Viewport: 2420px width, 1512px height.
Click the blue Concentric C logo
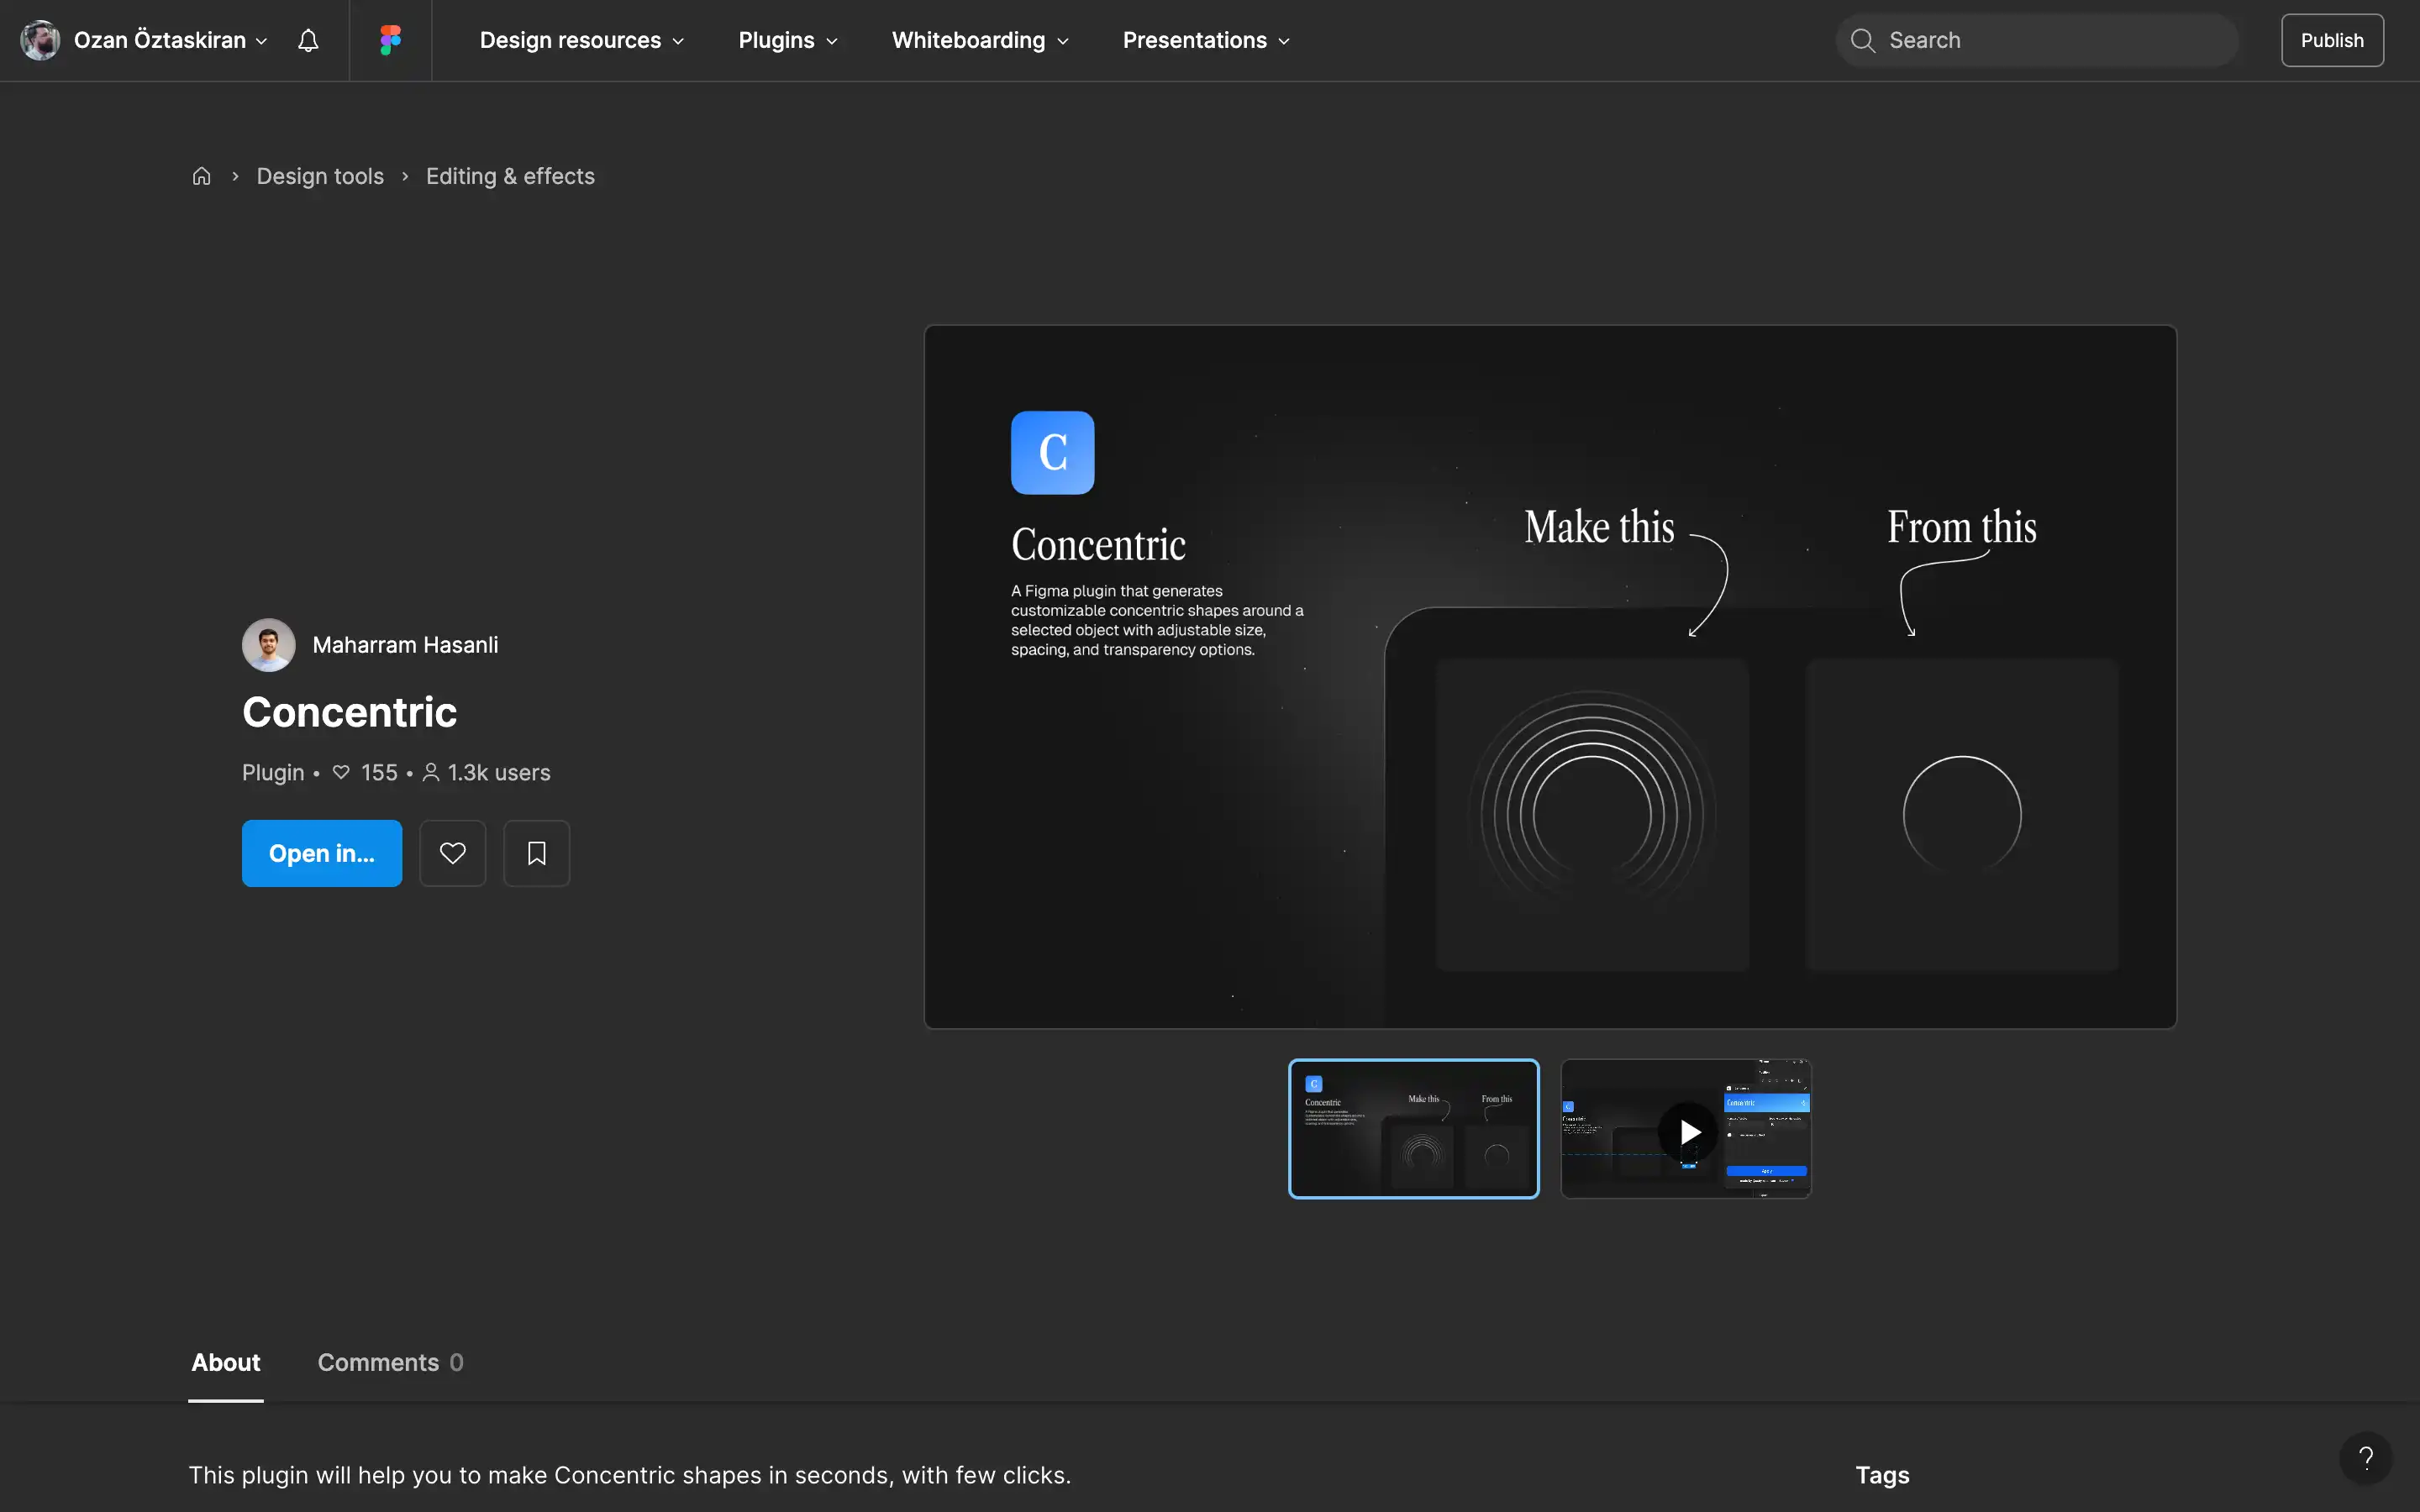[x=1052, y=452]
